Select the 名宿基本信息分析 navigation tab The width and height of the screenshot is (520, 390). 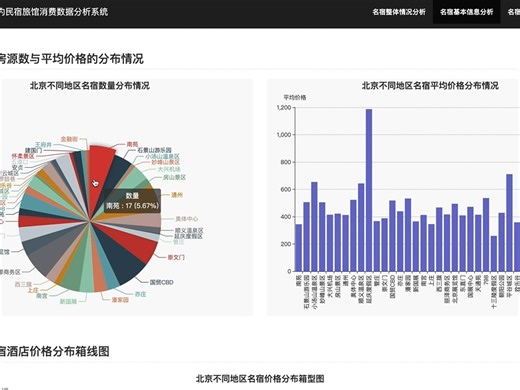point(466,12)
